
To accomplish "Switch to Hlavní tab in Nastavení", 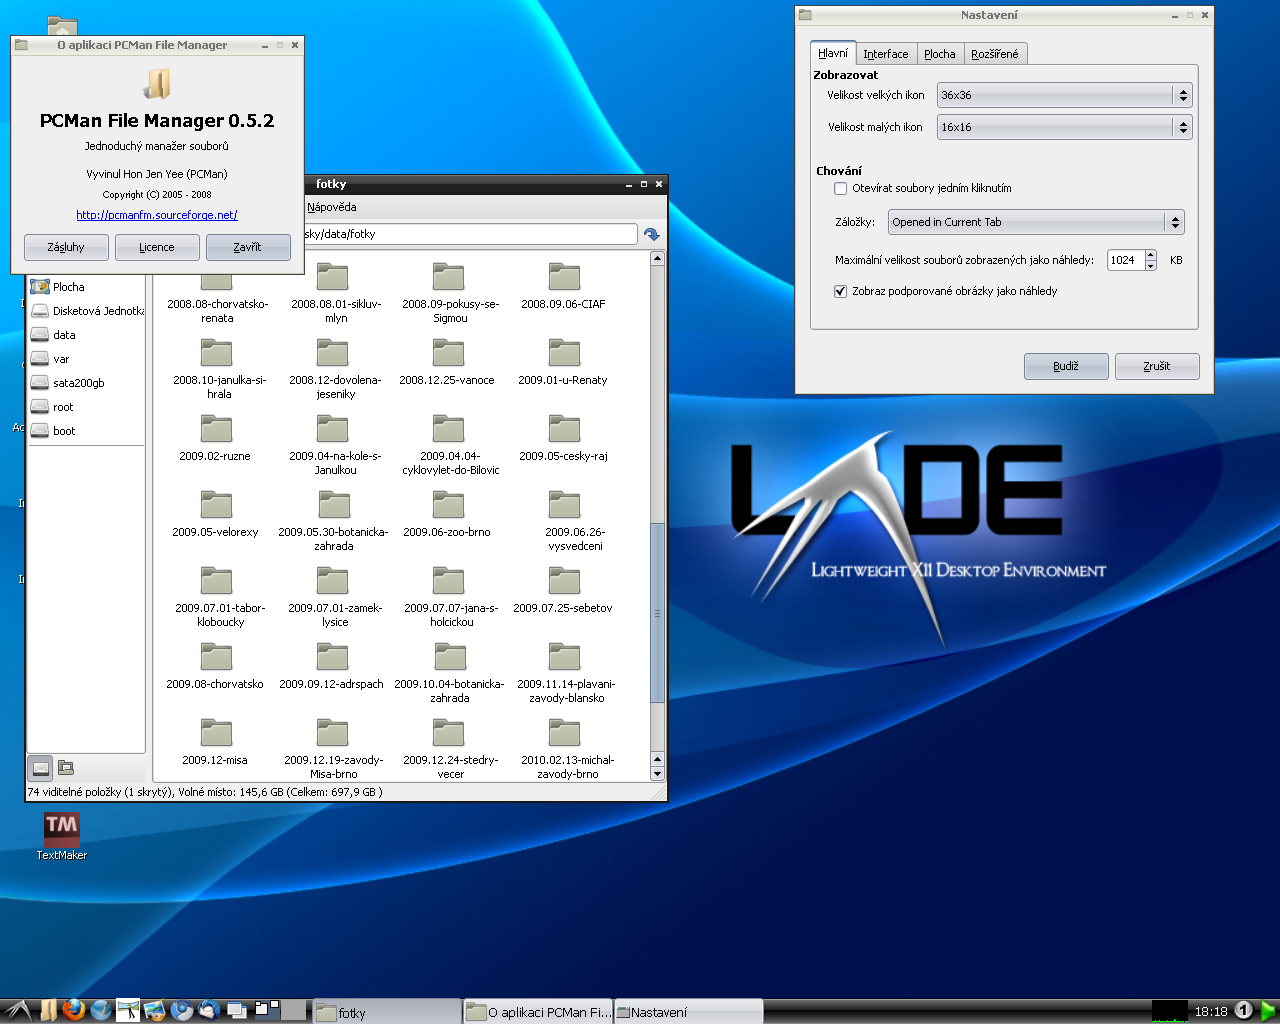I will point(833,53).
